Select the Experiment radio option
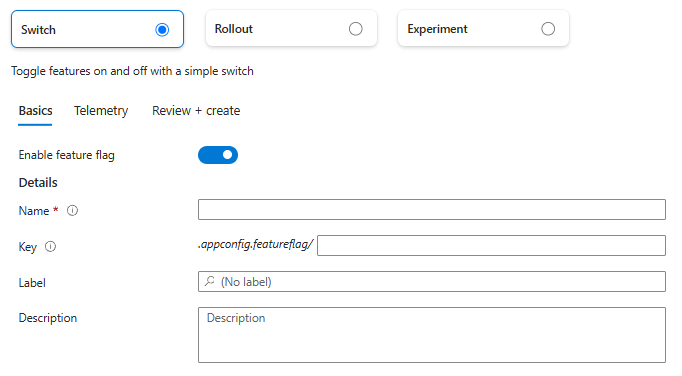Screen dimensions: 682x376 [x=548, y=29]
